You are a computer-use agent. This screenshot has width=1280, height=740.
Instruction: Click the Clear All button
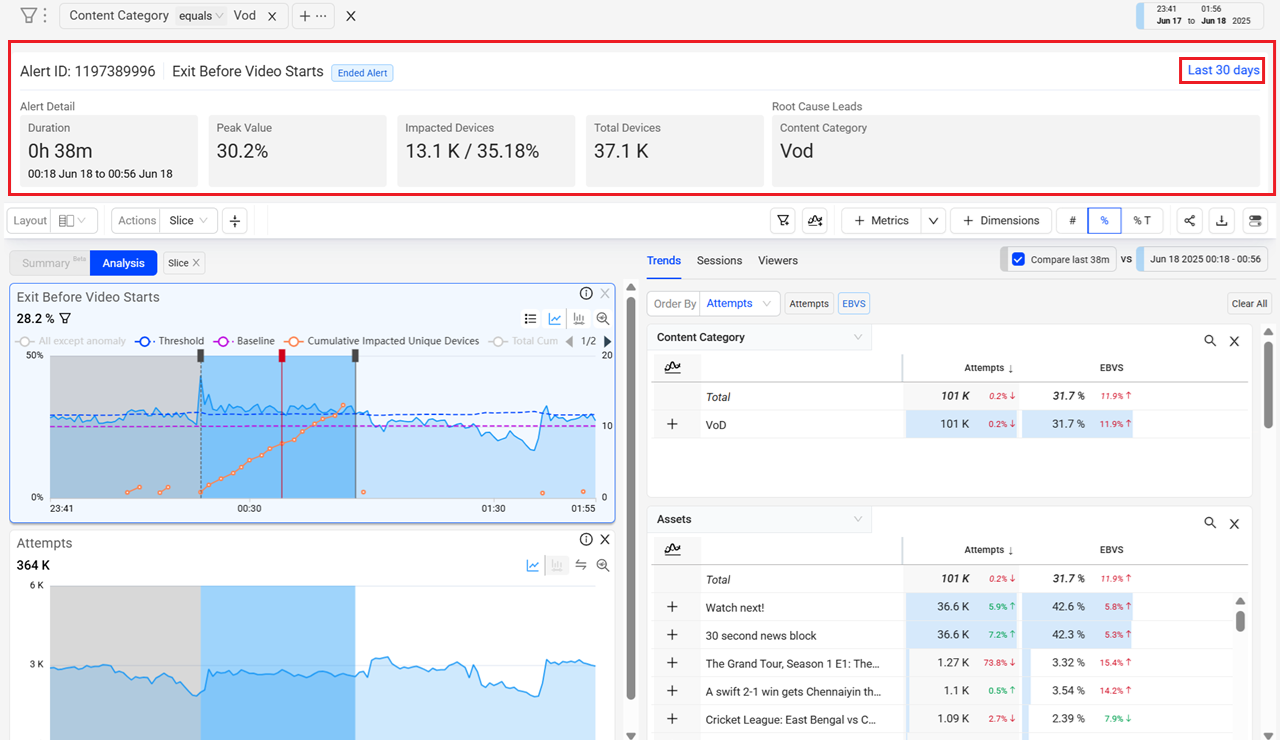pos(1249,304)
